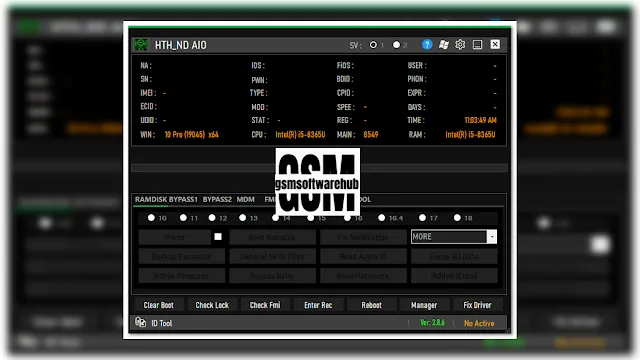This screenshot has height=360, width=640.
Task: Click the 11:03:49 AM time value
Action: pyautogui.click(x=480, y=120)
